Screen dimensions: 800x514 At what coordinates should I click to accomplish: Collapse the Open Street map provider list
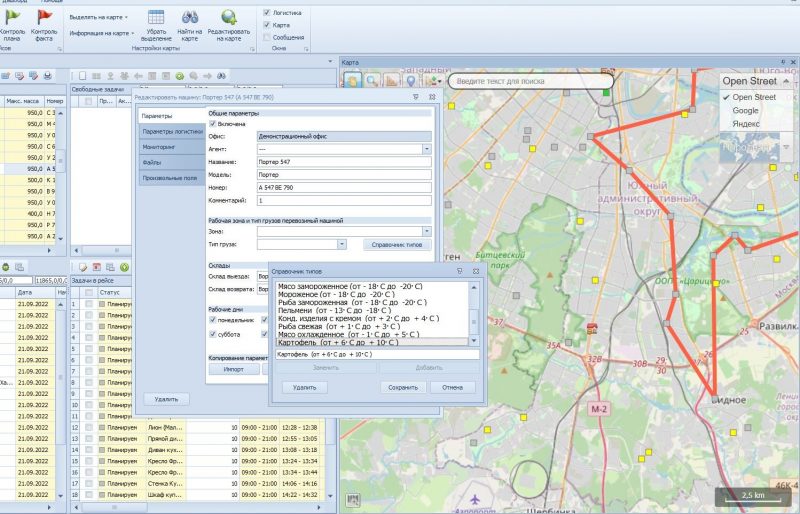tap(786, 81)
